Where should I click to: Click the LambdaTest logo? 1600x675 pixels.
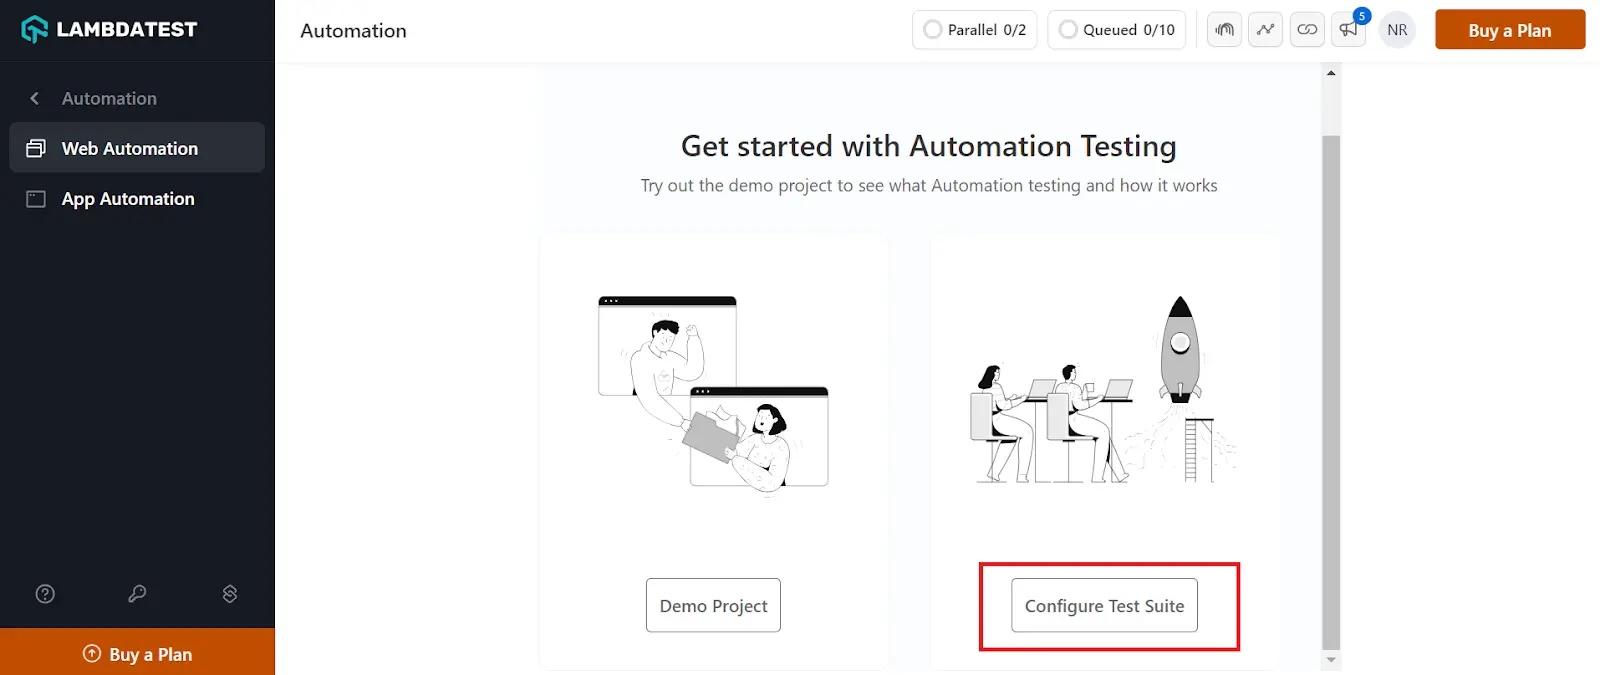pyautogui.click(x=108, y=29)
